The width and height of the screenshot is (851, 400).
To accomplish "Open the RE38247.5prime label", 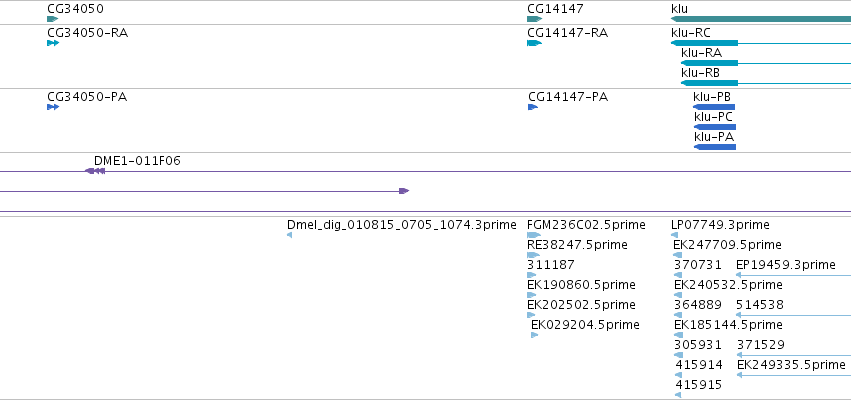I will pos(577,245).
